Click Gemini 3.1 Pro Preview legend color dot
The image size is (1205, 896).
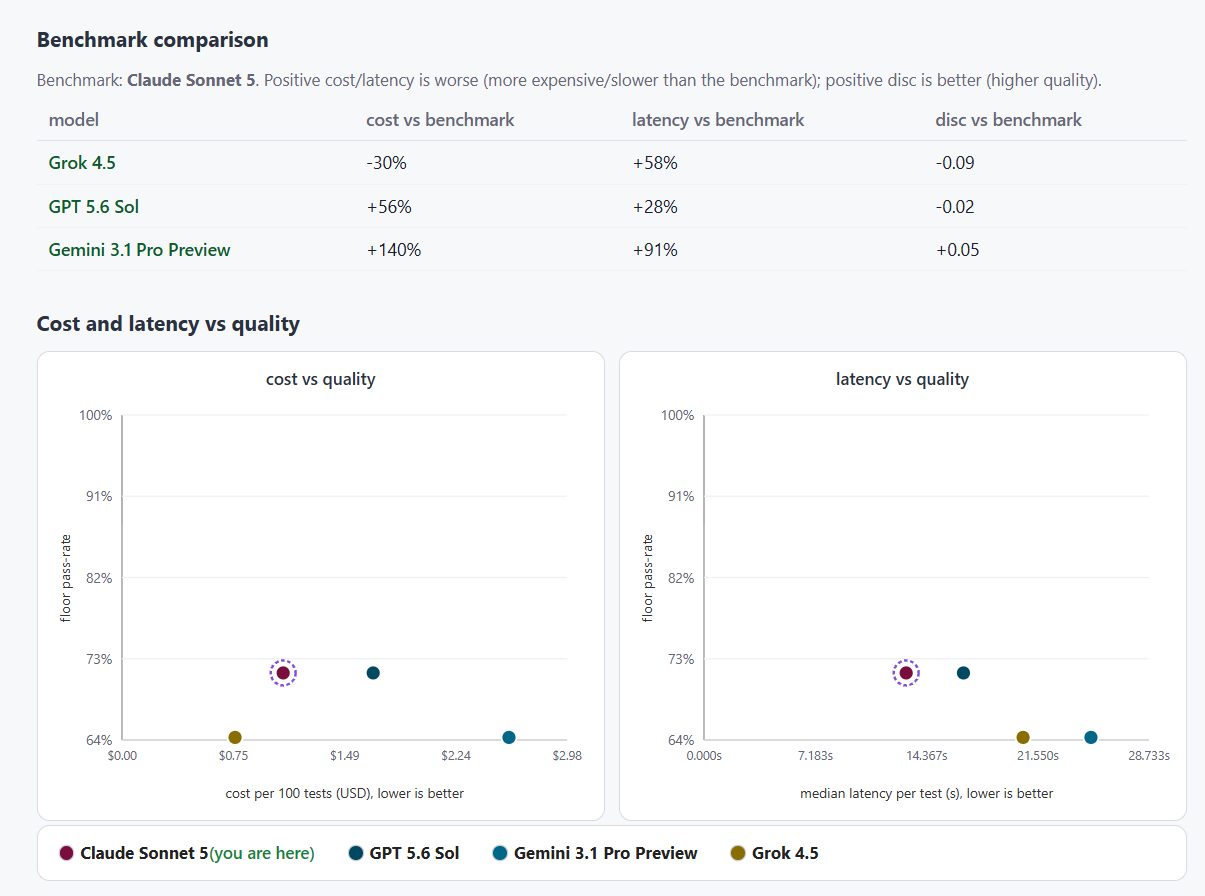click(x=500, y=853)
